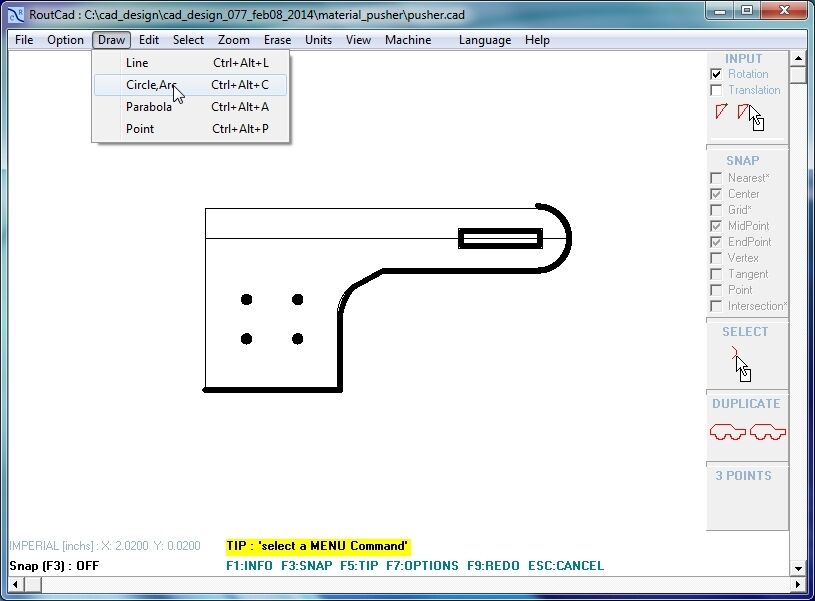Click the vertical scrollbar down arrow
Viewport: 815px width, 601px height.
click(x=798, y=568)
